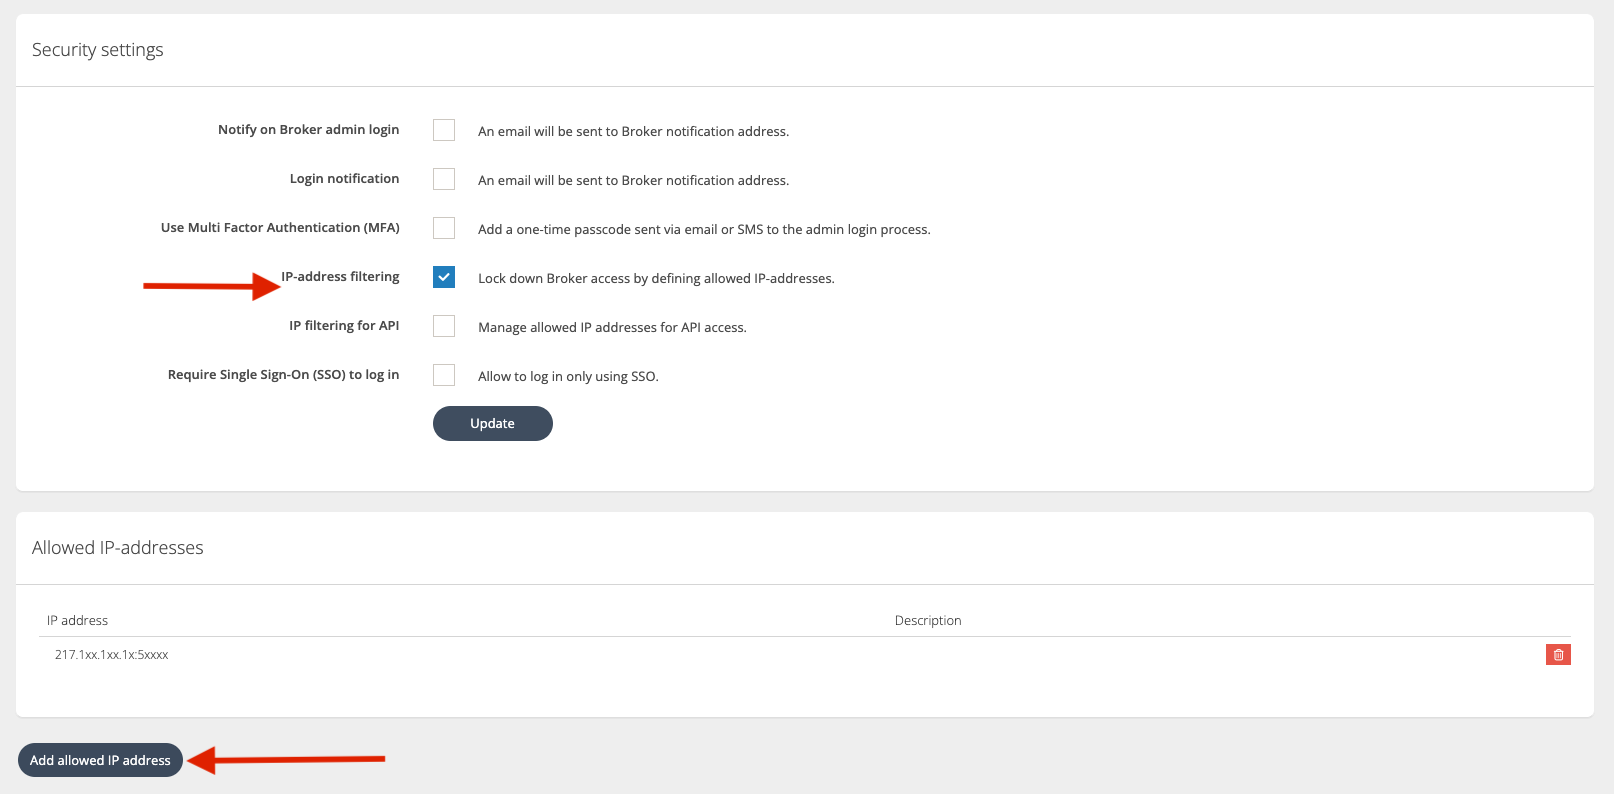Click the Allowed IP-addresses section heading
The width and height of the screenshot is (1614, 794).
[x=118, y=548]
